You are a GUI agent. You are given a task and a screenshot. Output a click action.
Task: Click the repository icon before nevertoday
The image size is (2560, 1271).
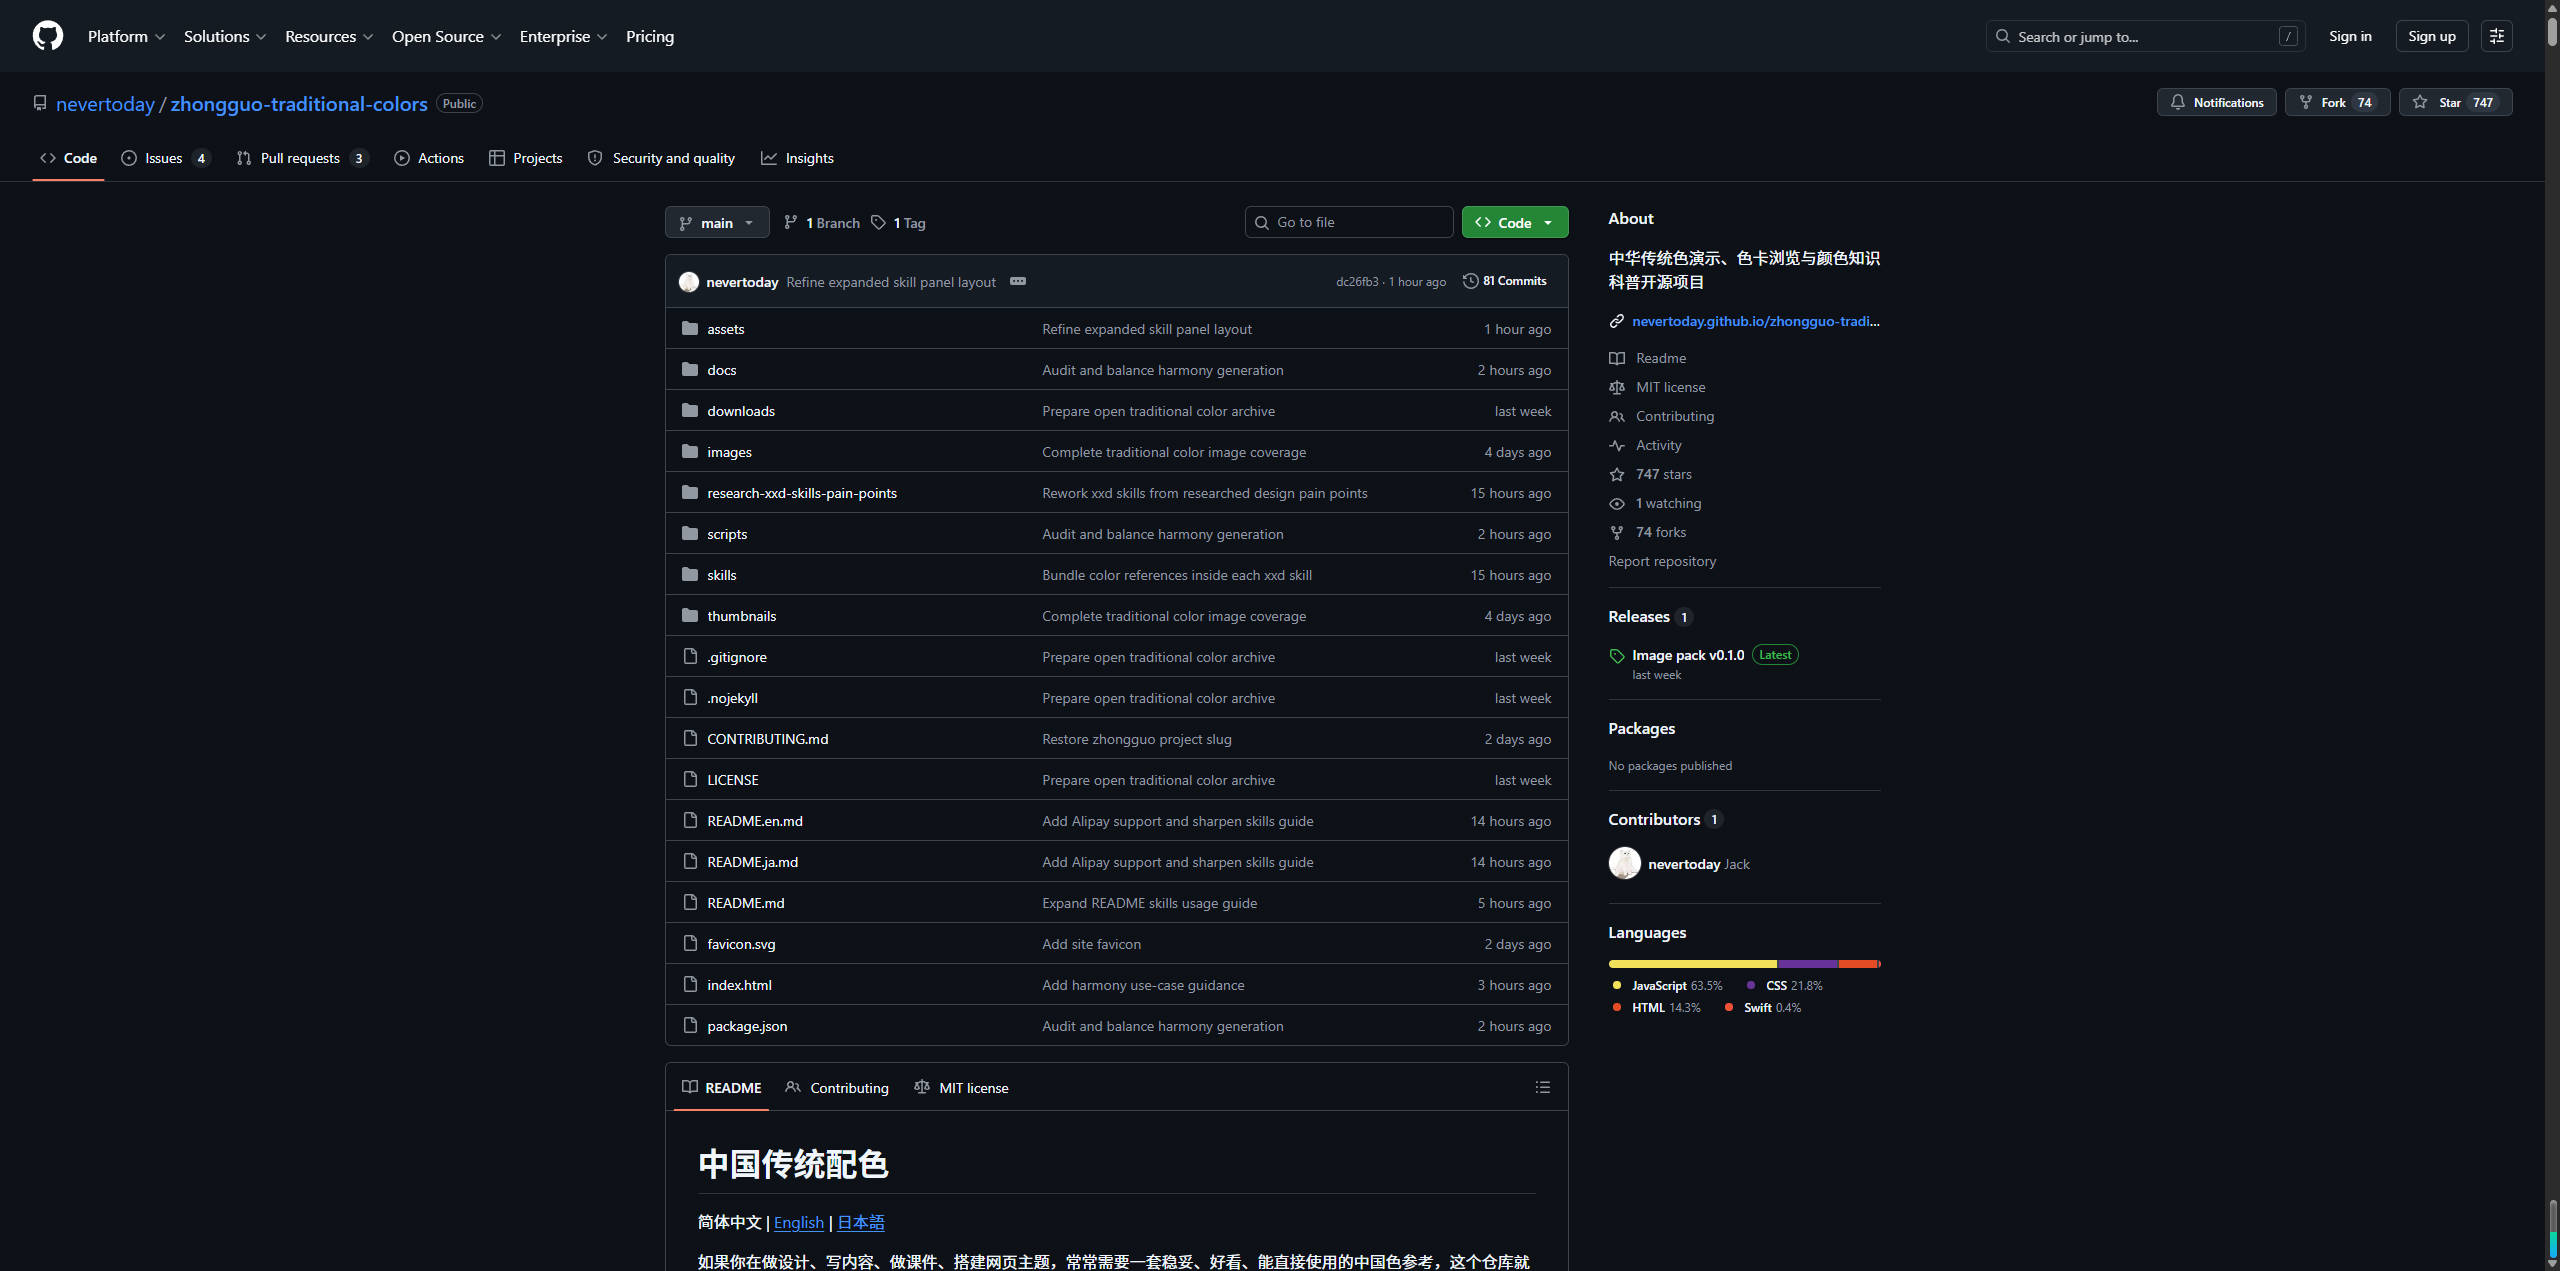[x=40, y=103]
